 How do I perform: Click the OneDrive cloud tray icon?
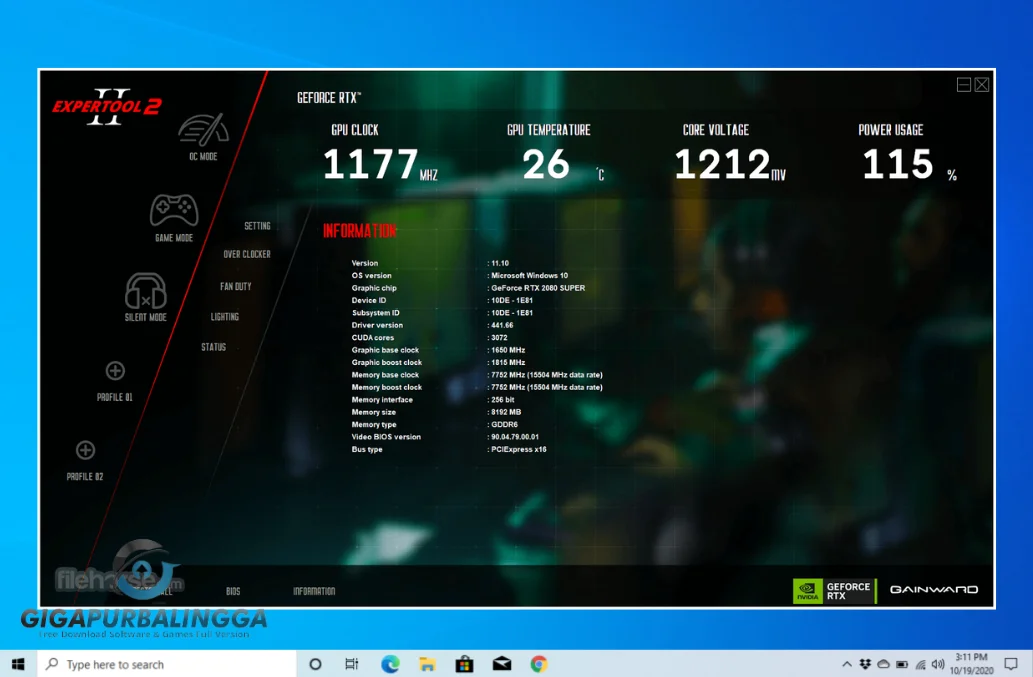click(883, 664)
